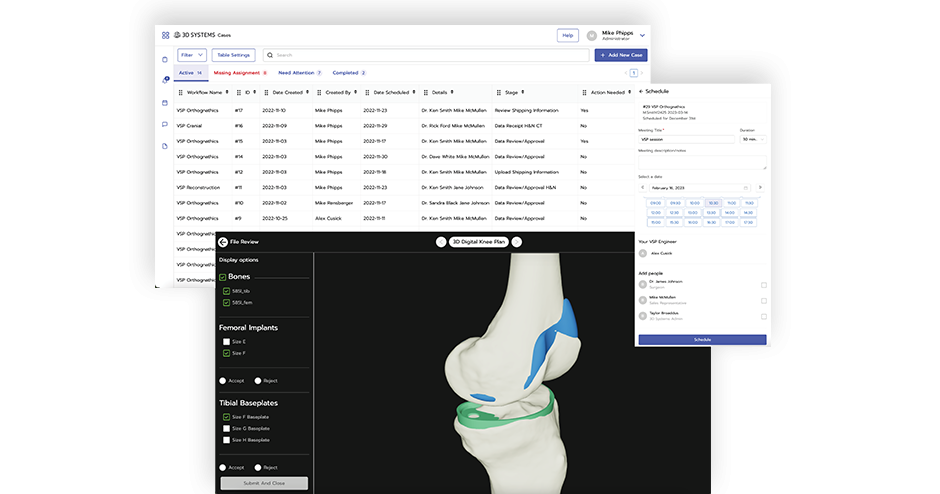Check femoral implant Size E
The image size is (940, 494).
point(227,342)
